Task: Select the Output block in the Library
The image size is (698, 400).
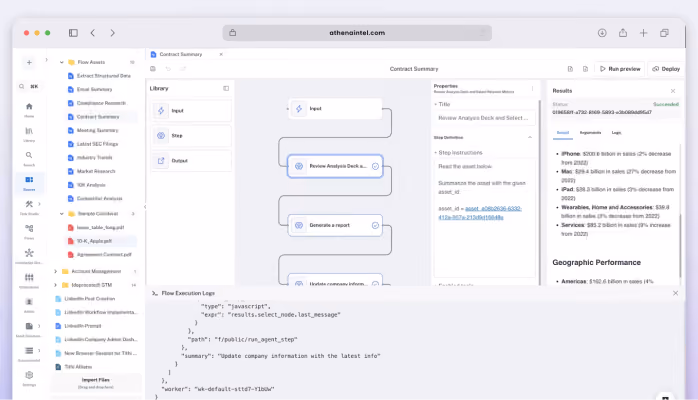Action: coord(191,161)
